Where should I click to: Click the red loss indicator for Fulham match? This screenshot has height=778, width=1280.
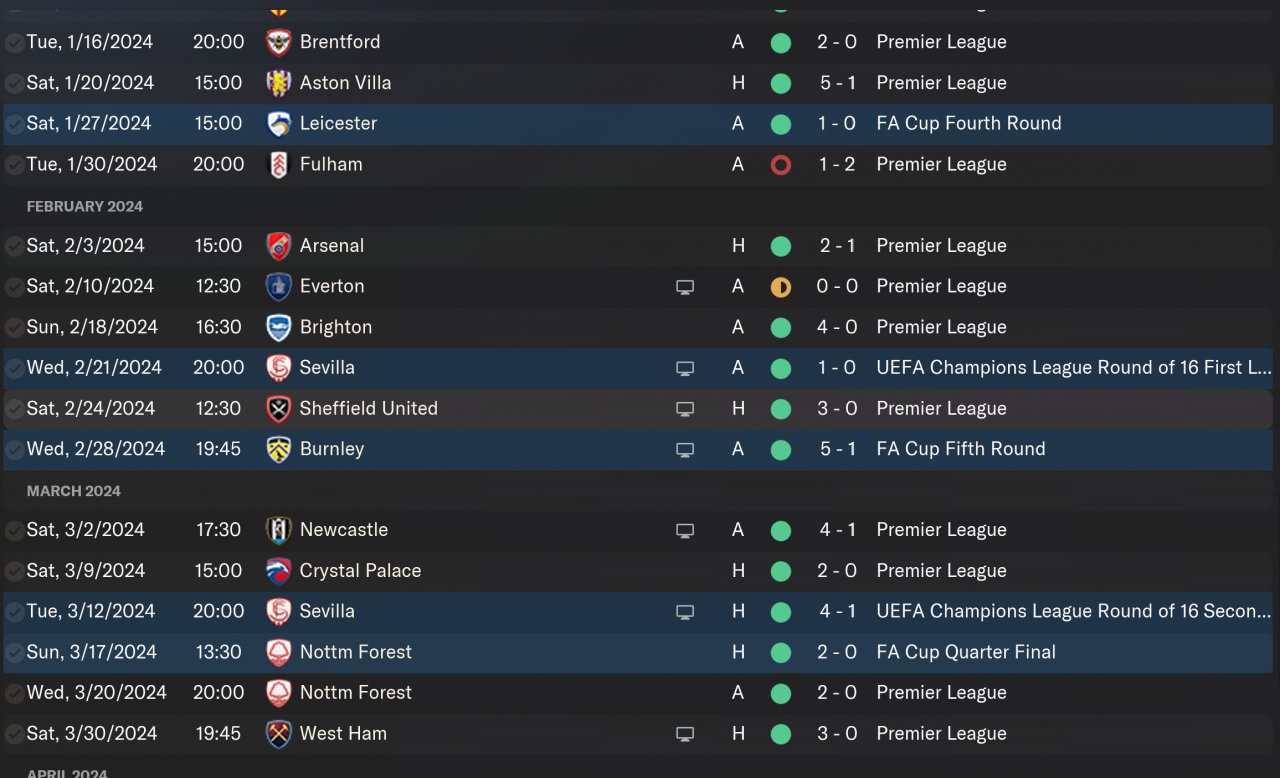coord(781,165)
